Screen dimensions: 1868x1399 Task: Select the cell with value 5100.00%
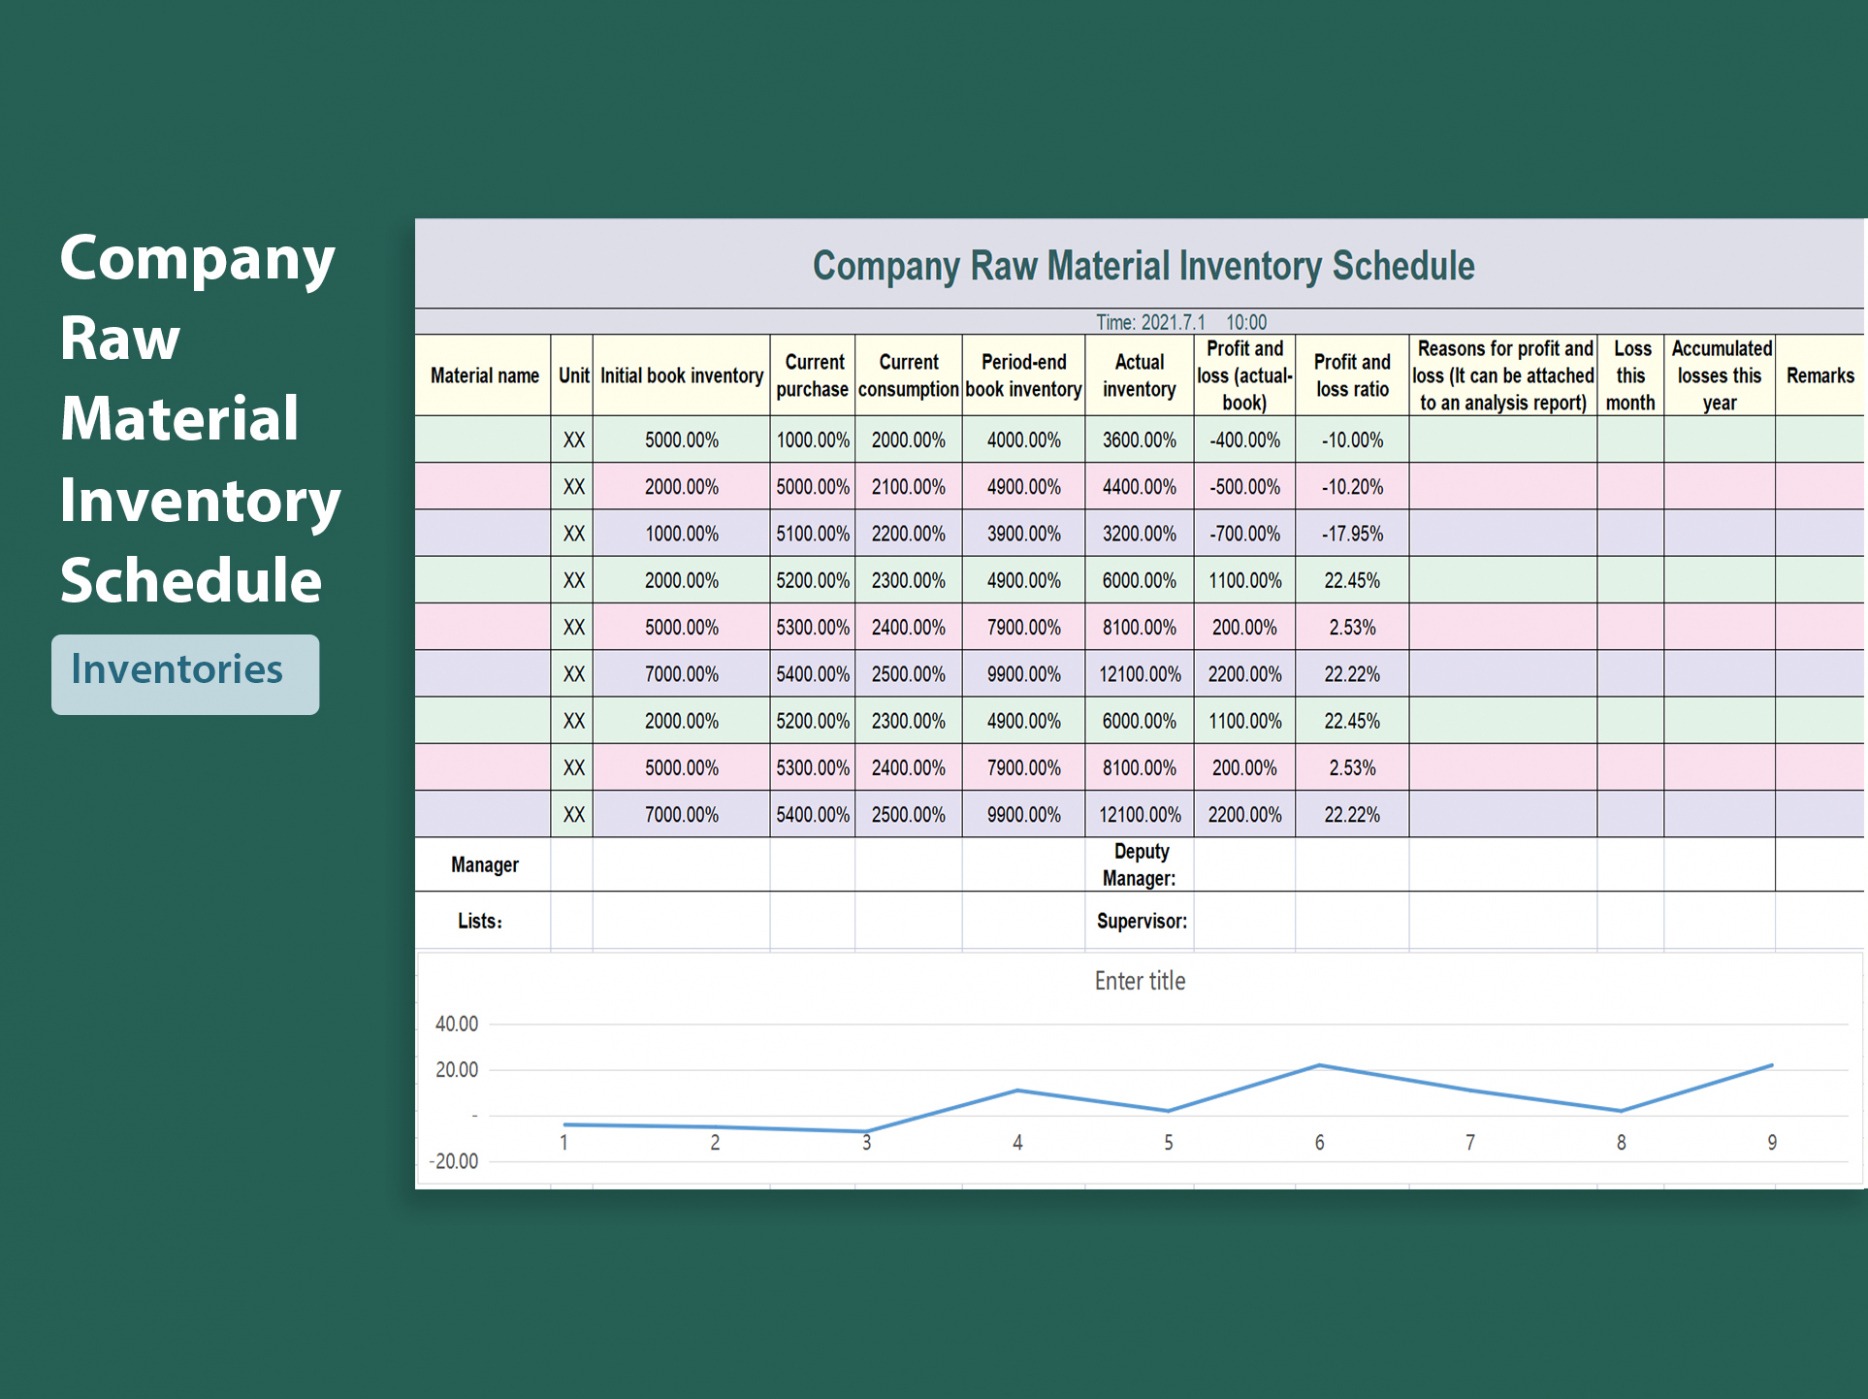coord(812,534)
